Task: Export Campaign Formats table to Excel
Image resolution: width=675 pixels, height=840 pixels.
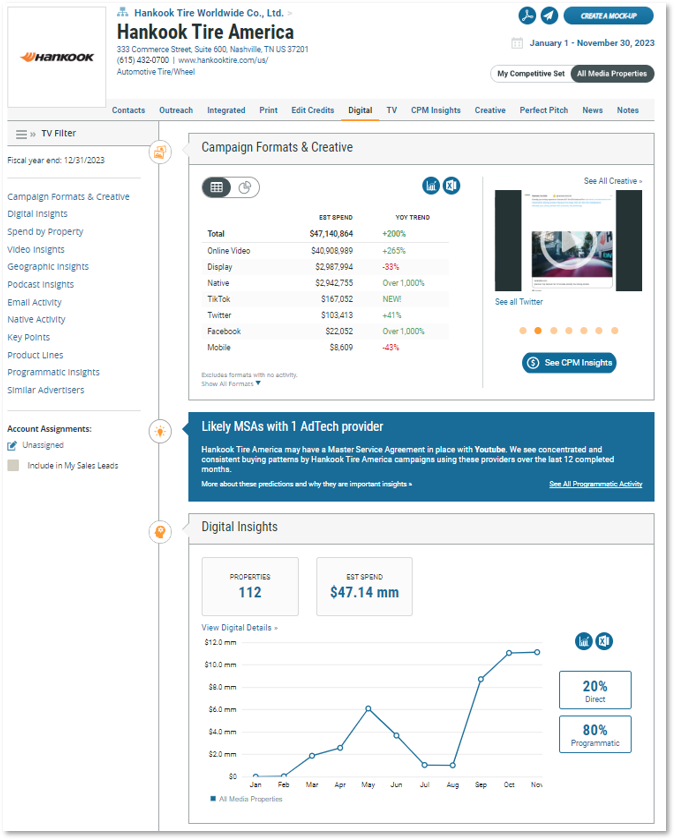Action: (452, 186)
